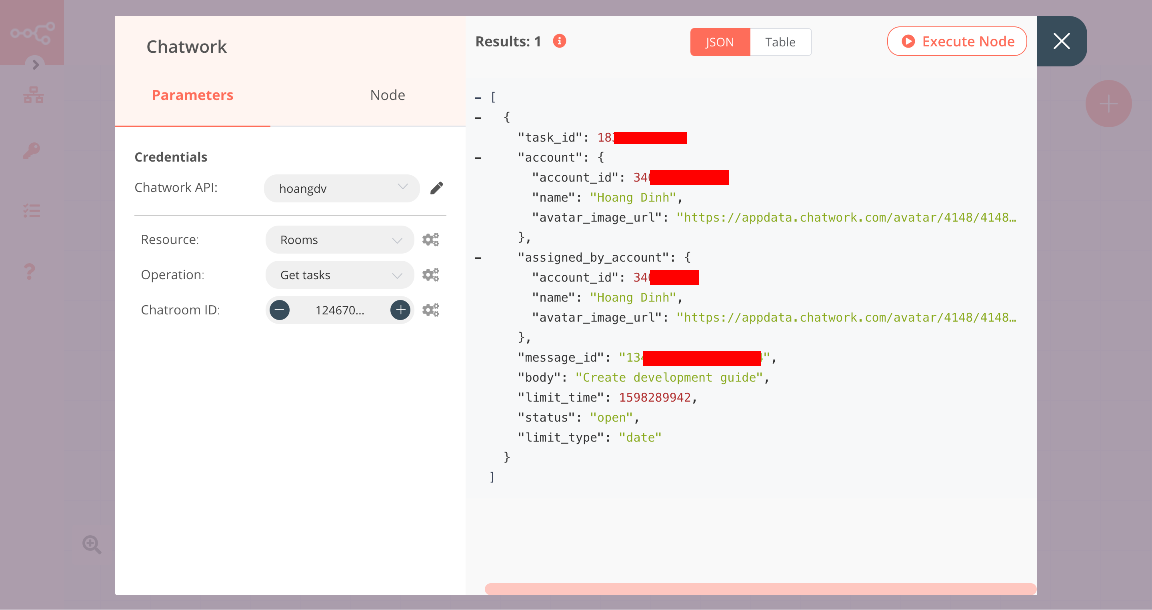Click the Results: 1 label

[x=508, y=42]
